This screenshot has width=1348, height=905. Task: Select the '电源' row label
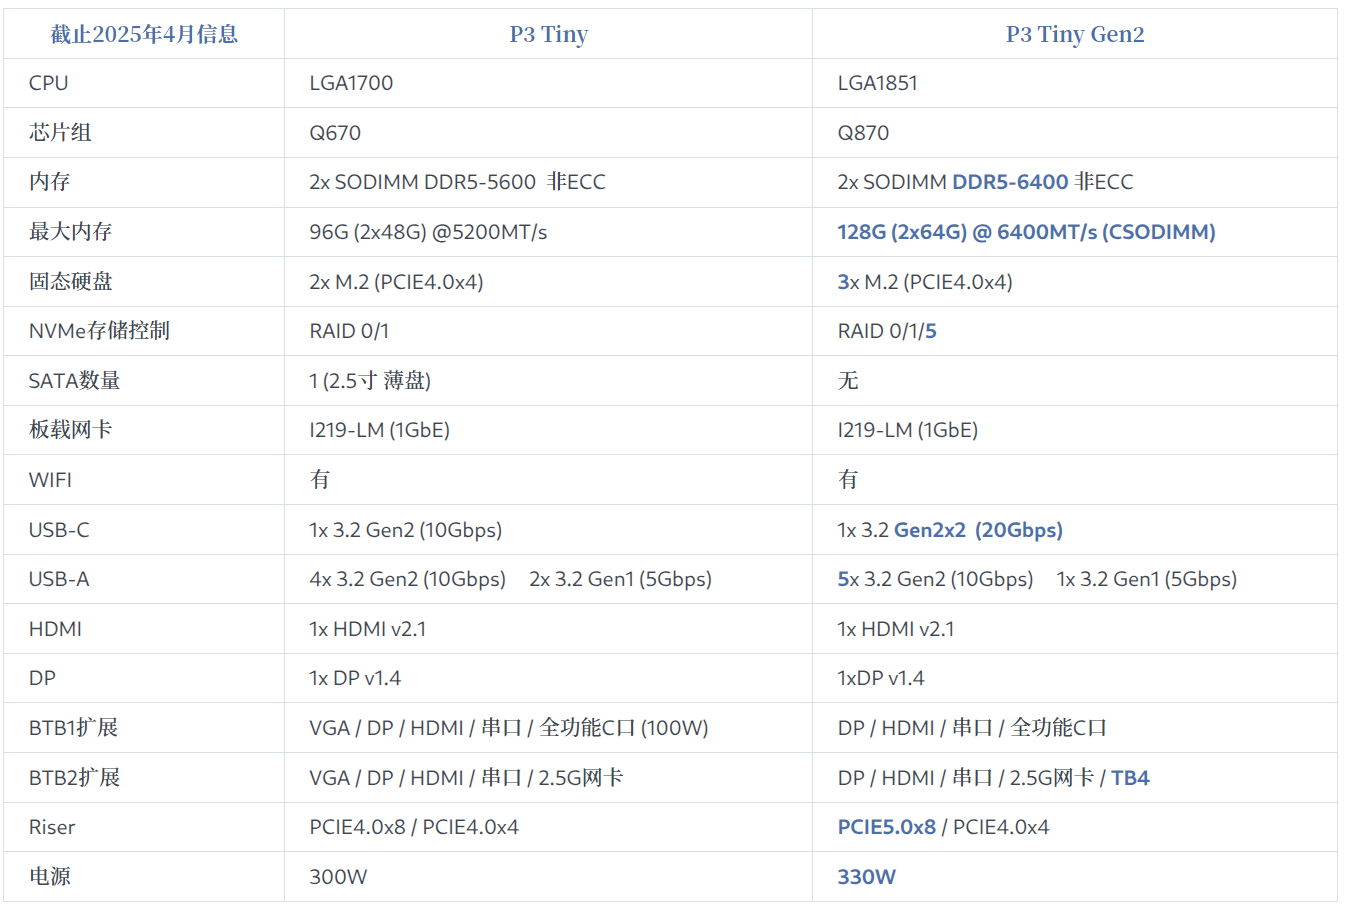coord(50,876)
